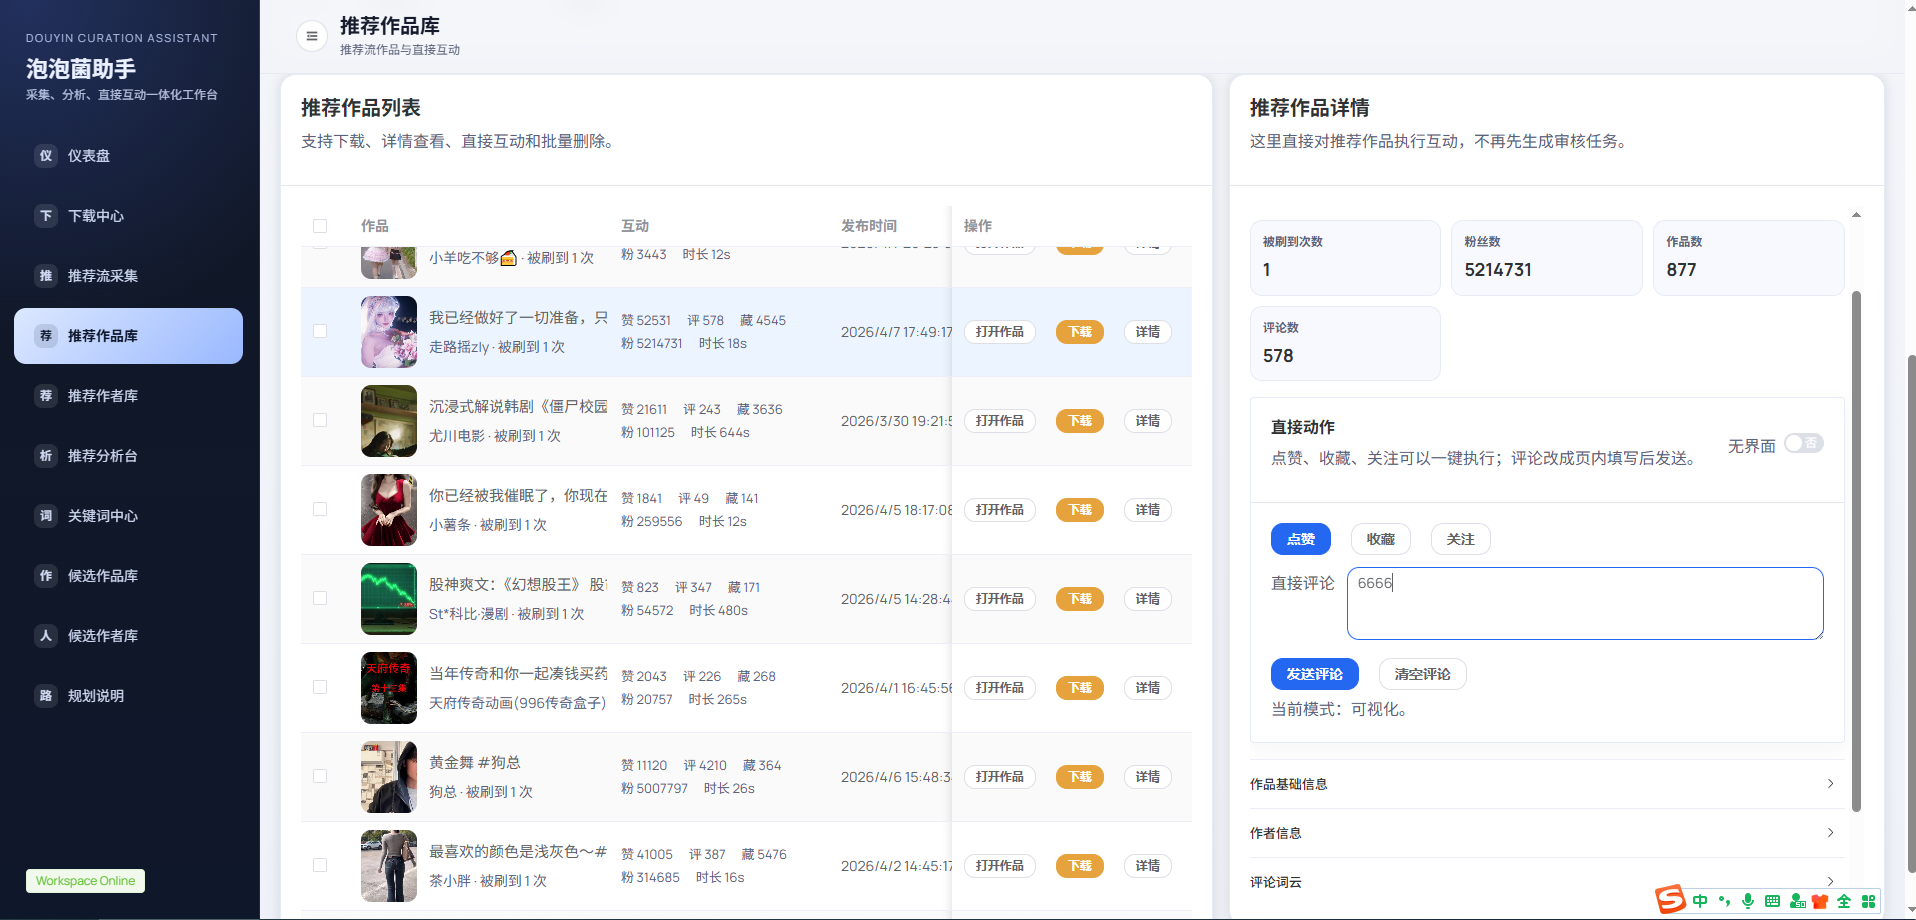The height and width of the screenshot is (920, 1916).
Task: Toggle the 无界面 switch on
Action: [1803, 443]
